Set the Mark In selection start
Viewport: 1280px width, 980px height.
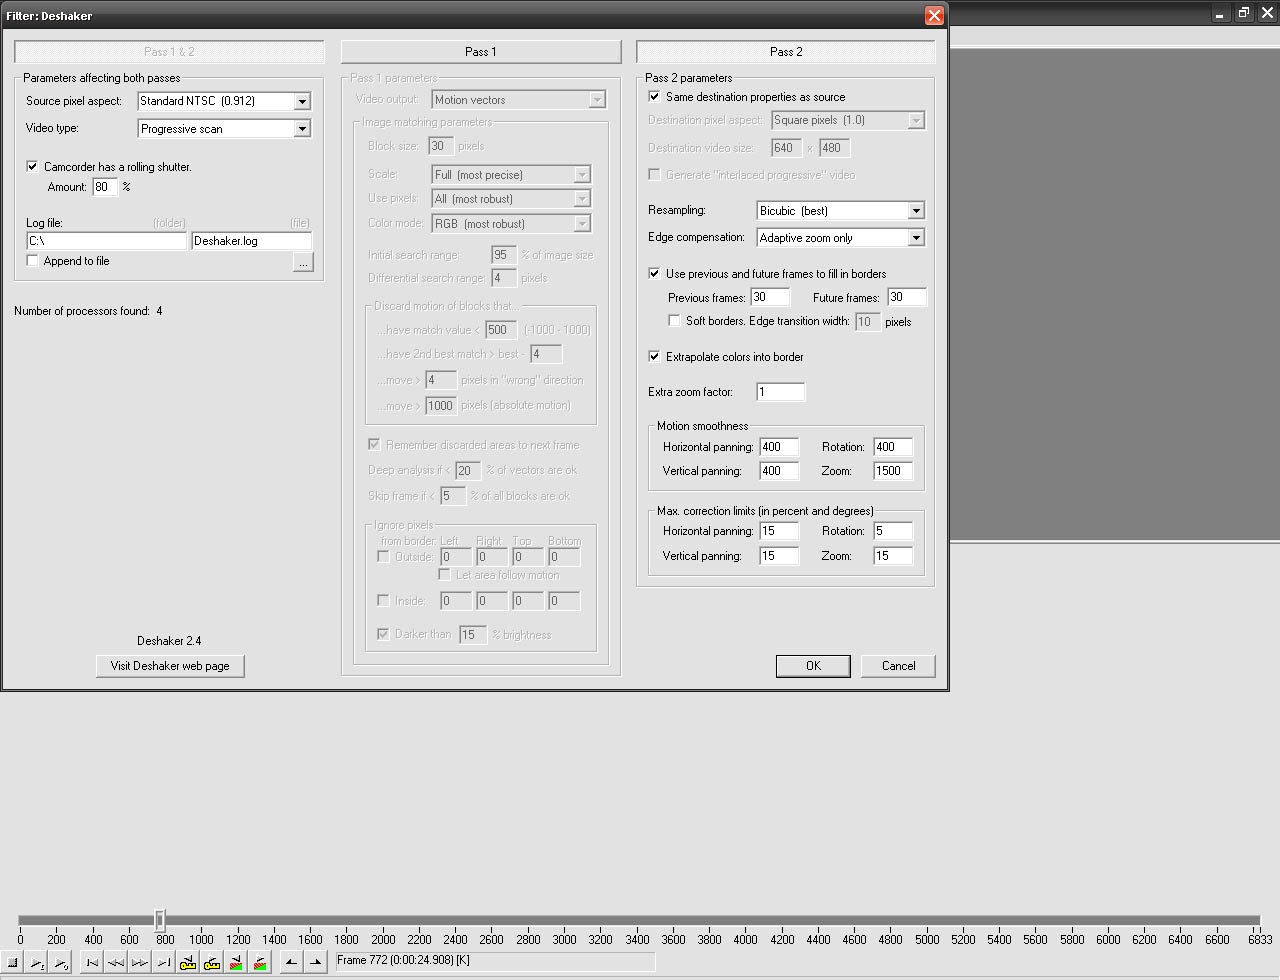click(291, 962)
